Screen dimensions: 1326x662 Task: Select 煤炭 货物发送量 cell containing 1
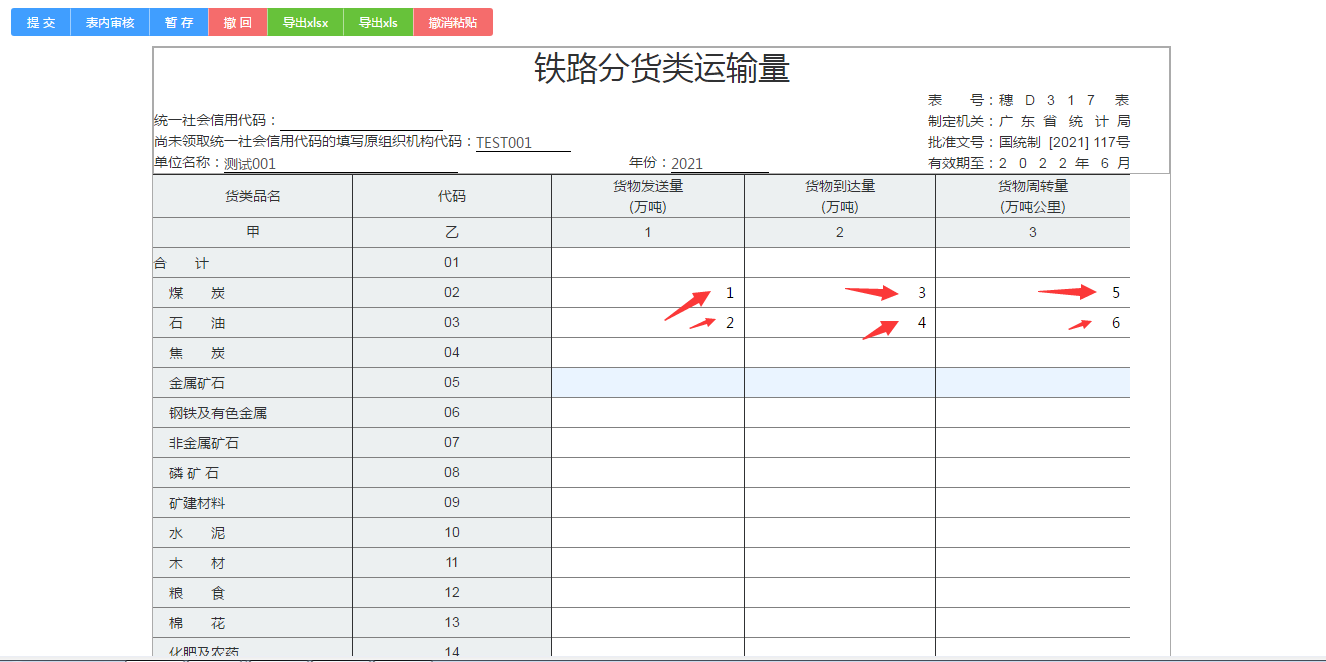647,293
